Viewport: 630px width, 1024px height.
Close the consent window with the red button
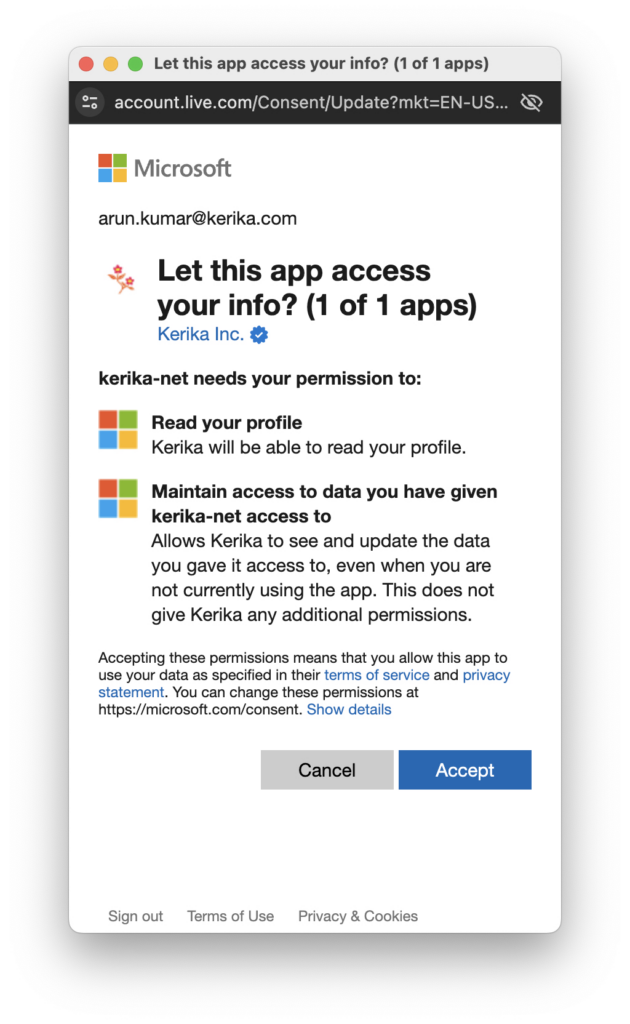pyautogui.click(x=86, y=64)
